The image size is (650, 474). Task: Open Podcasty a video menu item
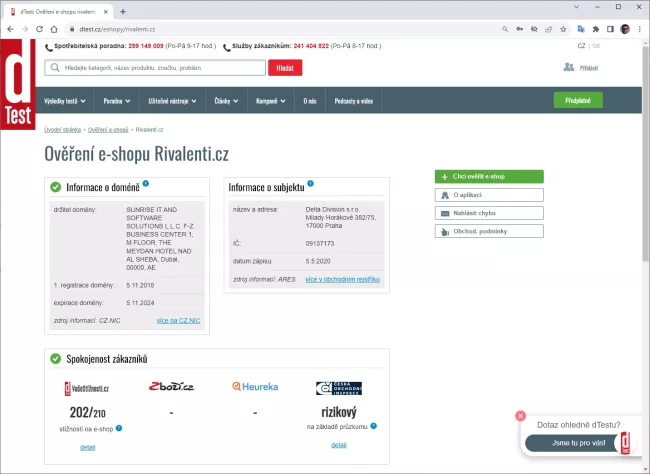coord(353,101)
